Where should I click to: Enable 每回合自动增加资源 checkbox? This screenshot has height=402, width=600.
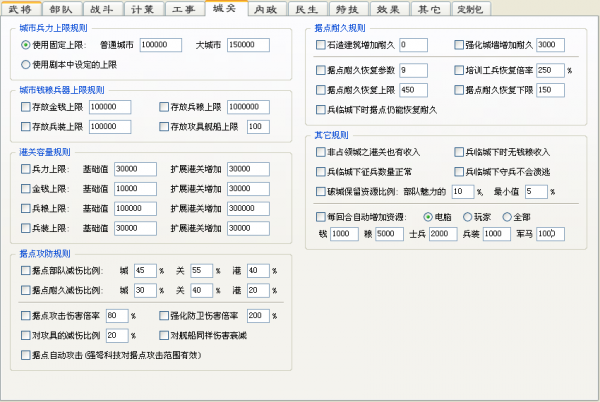(x=320, y=216)
